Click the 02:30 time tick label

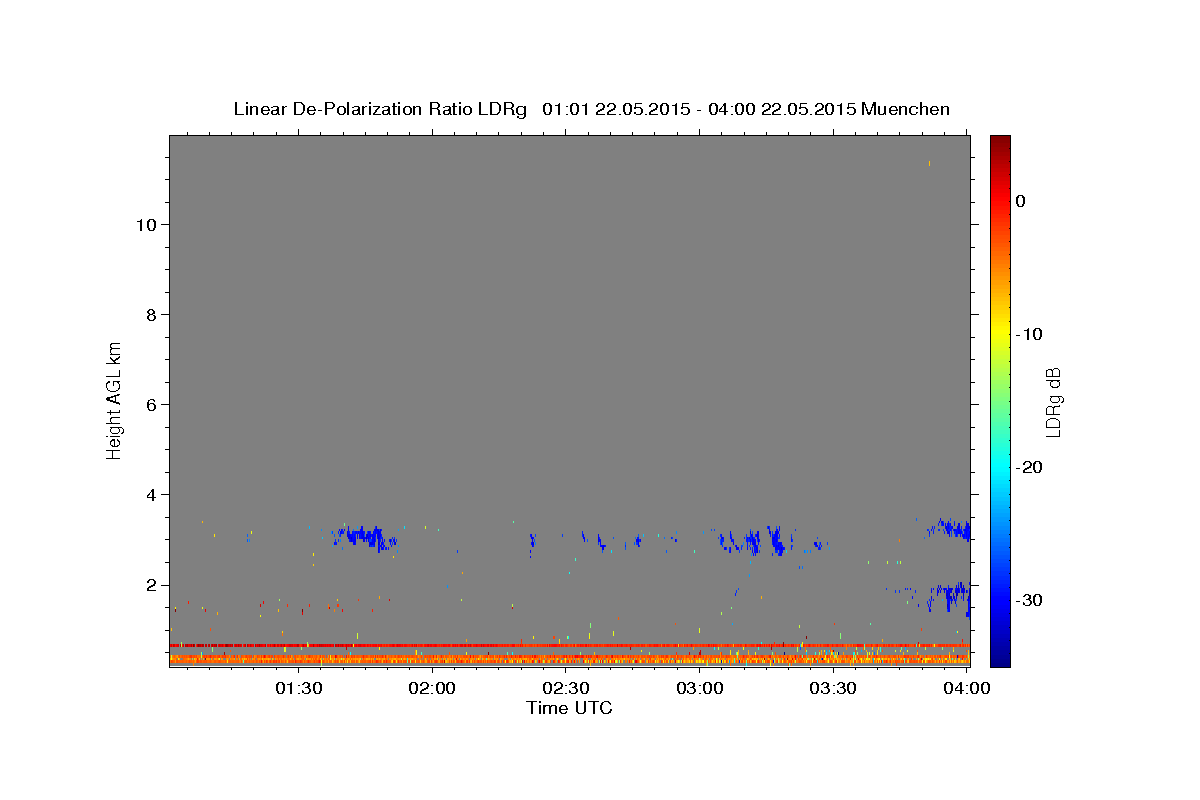tap(566, 688)
